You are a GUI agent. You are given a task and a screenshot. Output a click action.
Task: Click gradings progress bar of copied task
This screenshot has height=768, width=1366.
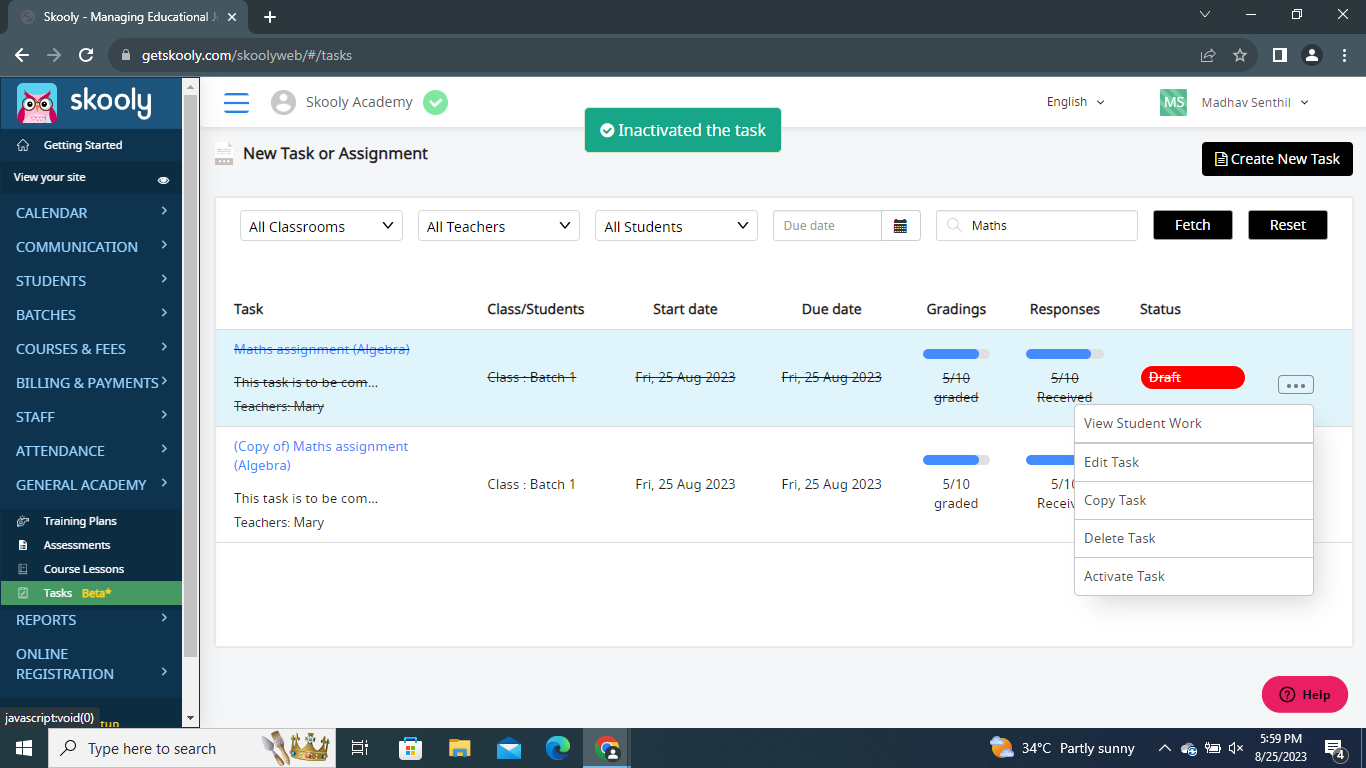pyautogui.click(x=956, y=460)
